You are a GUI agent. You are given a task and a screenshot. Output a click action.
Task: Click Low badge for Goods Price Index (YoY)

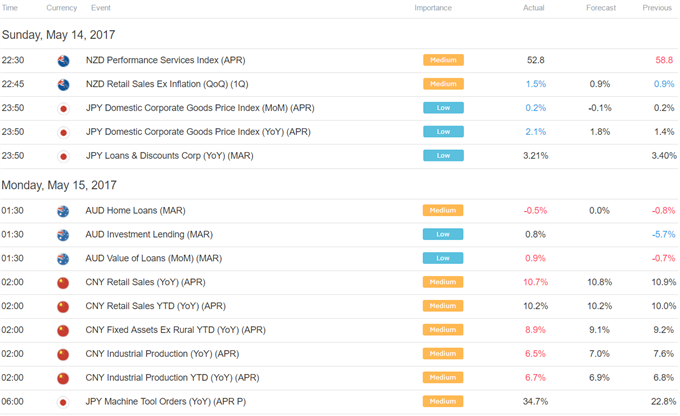(443, 131)
